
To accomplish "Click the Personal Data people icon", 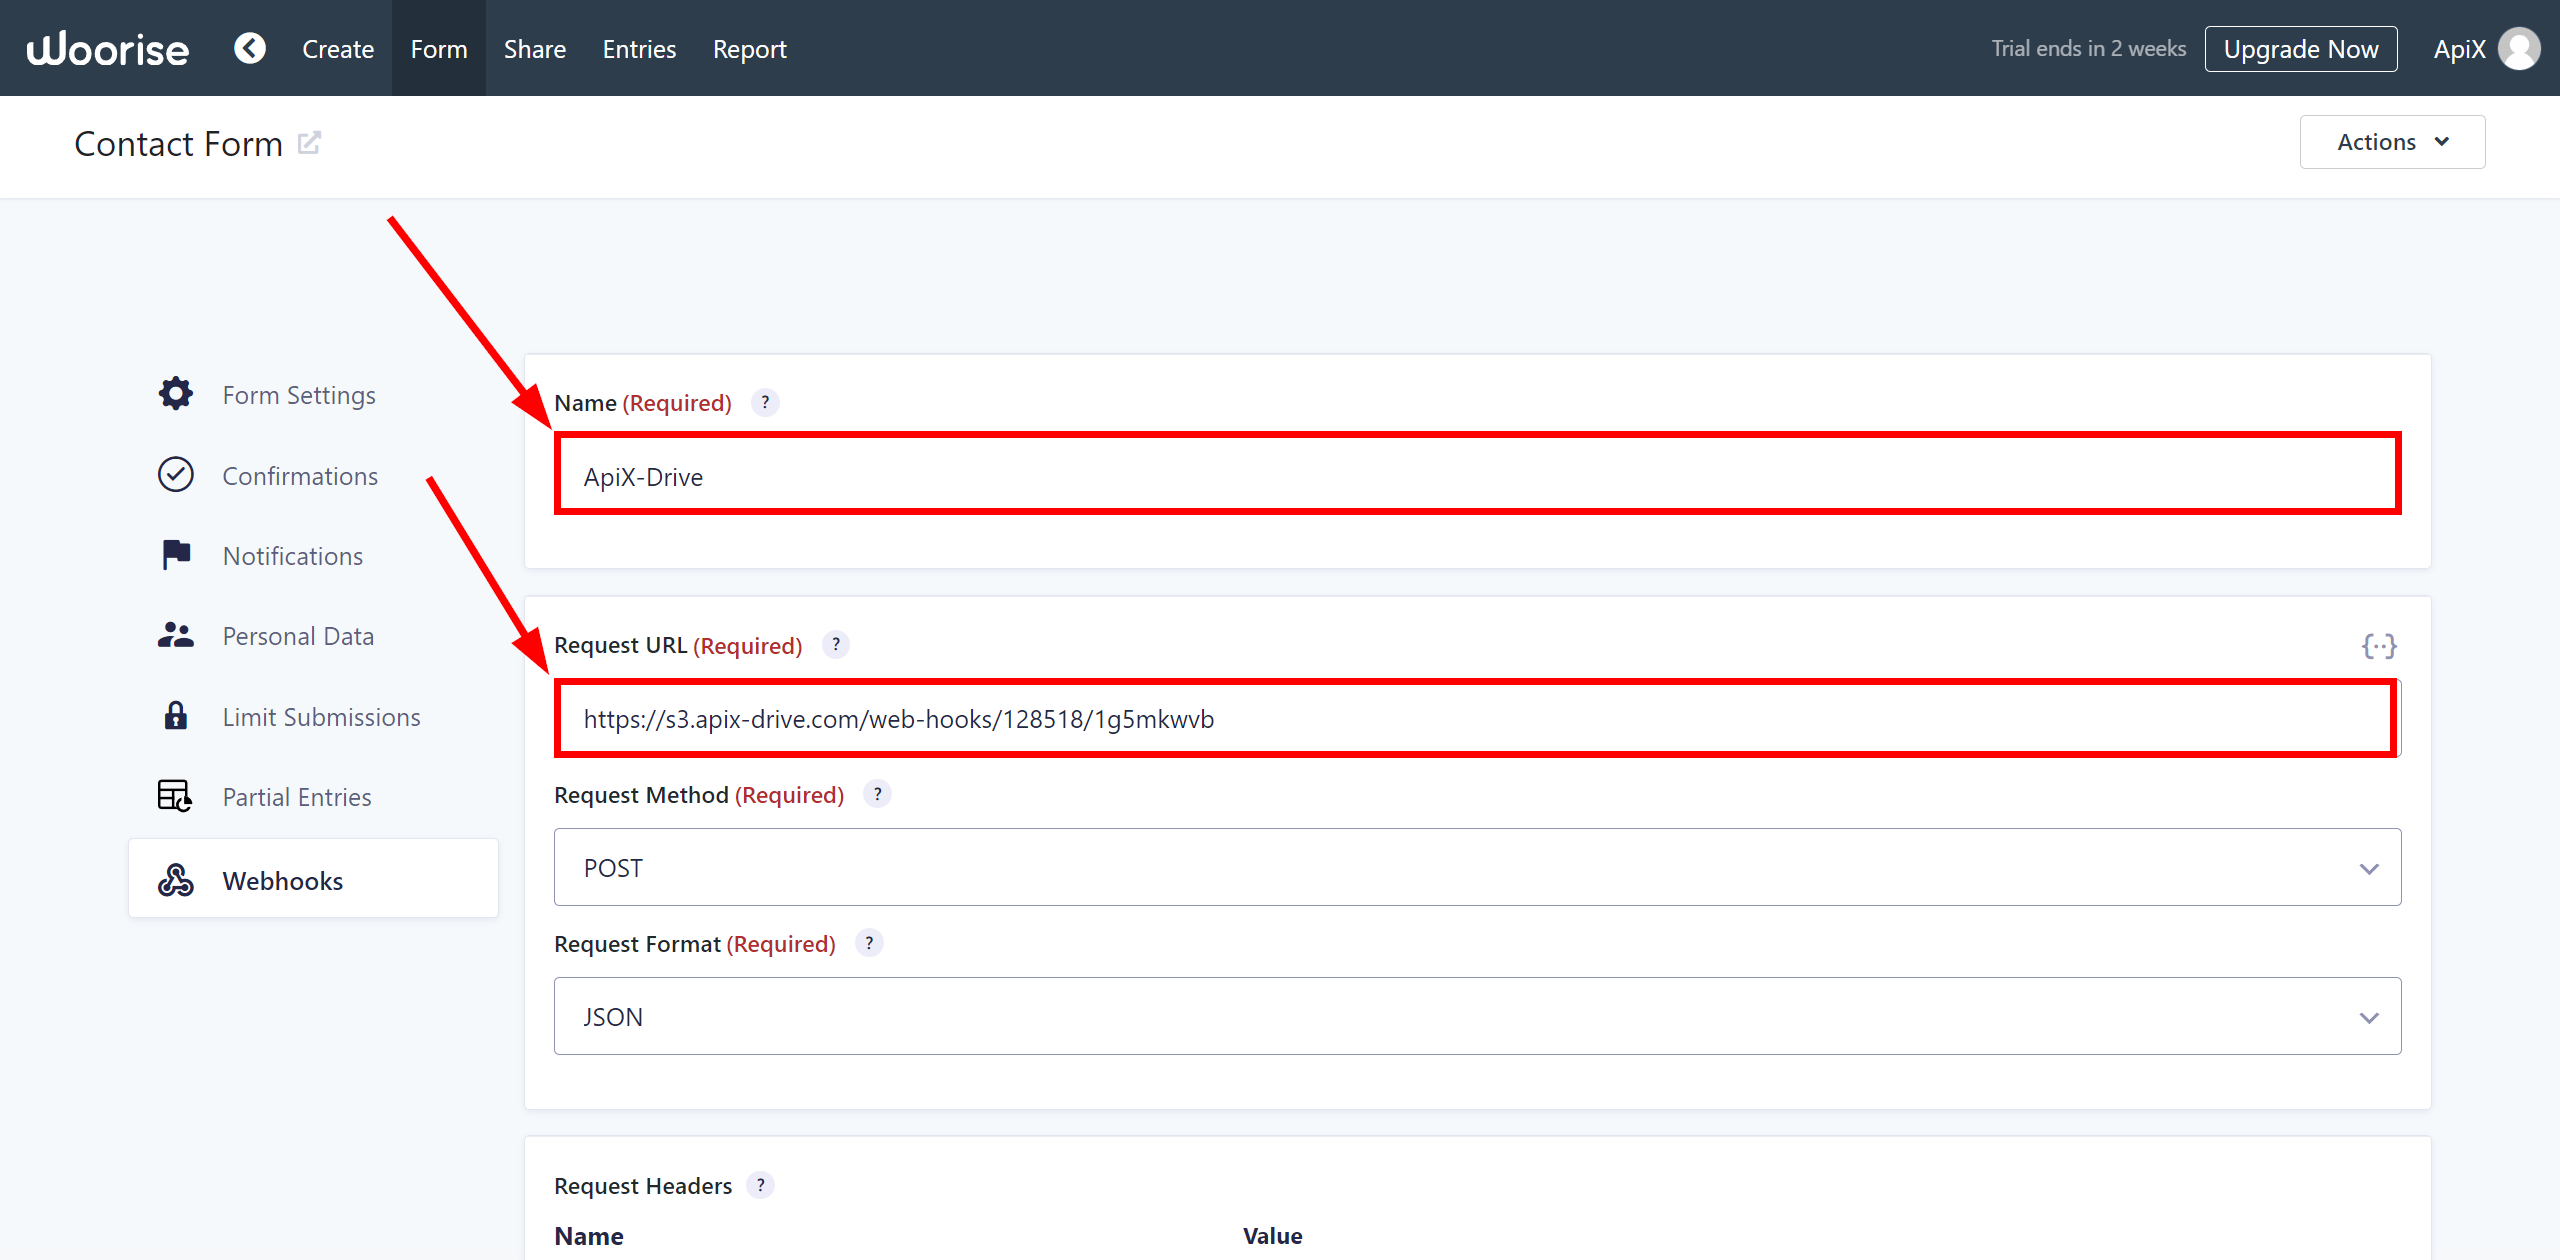I will (176, 635).
